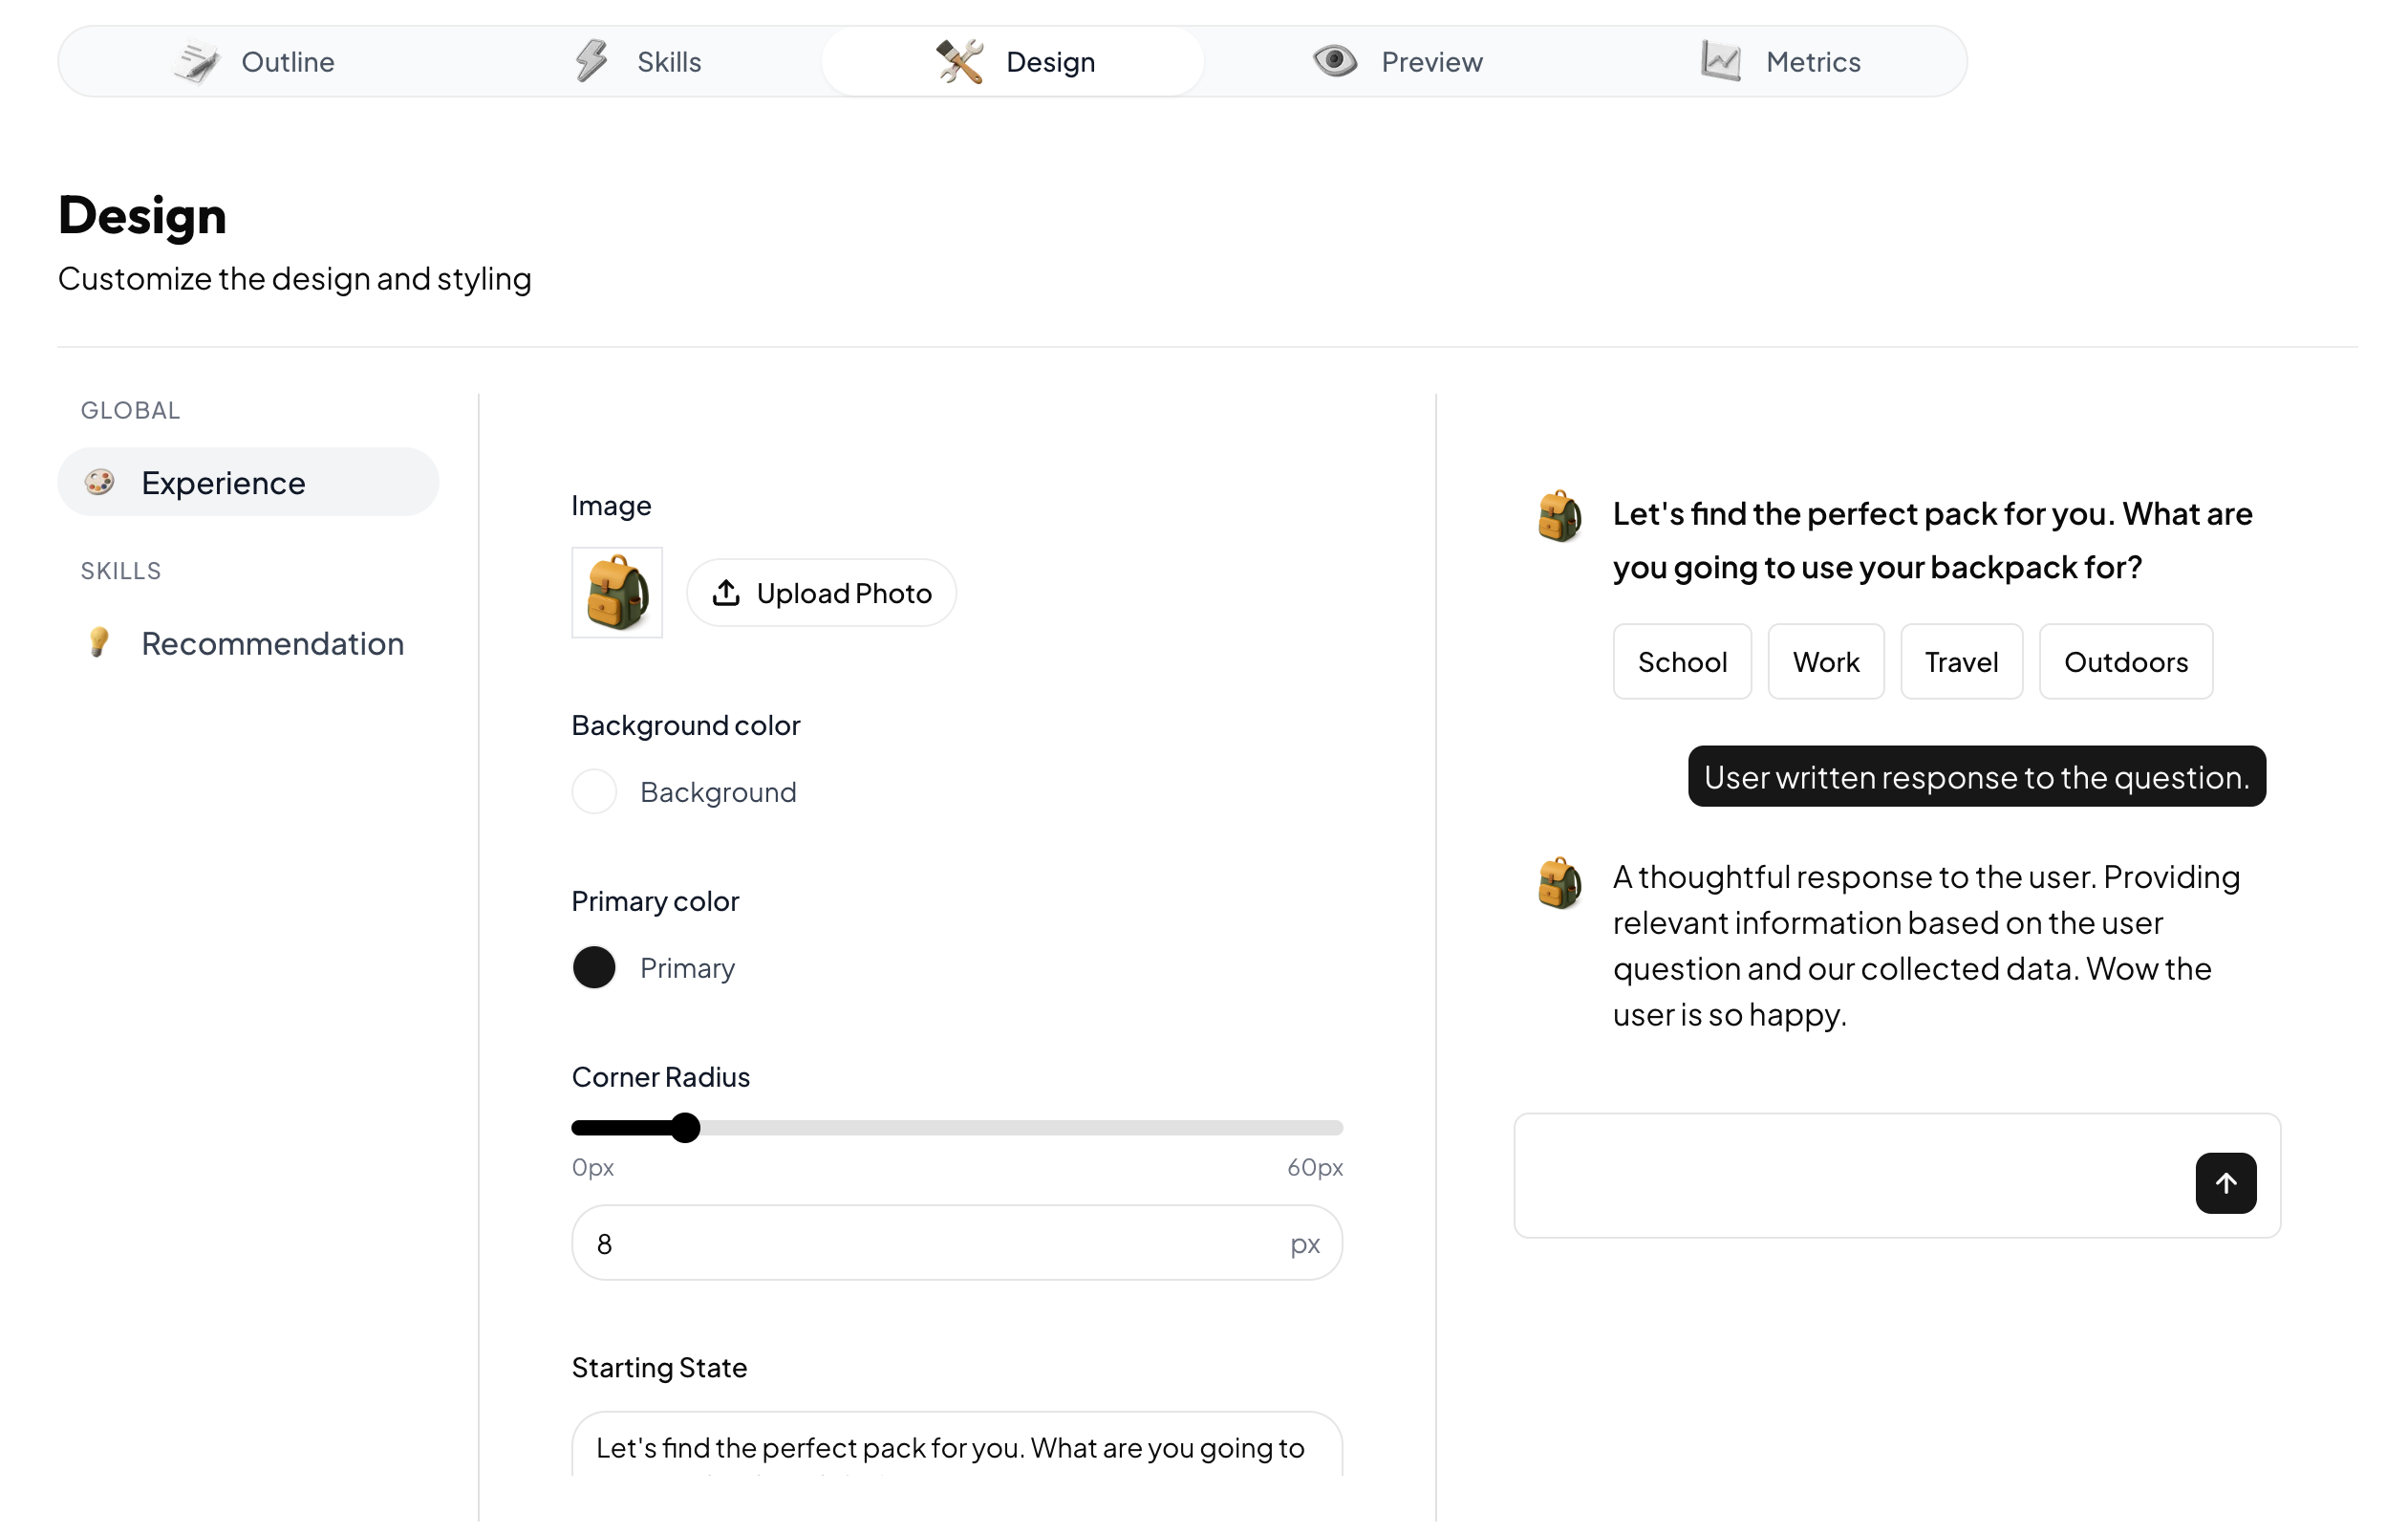
Task: Select Recommendation in the Skills sidebar
Action: 272,643
